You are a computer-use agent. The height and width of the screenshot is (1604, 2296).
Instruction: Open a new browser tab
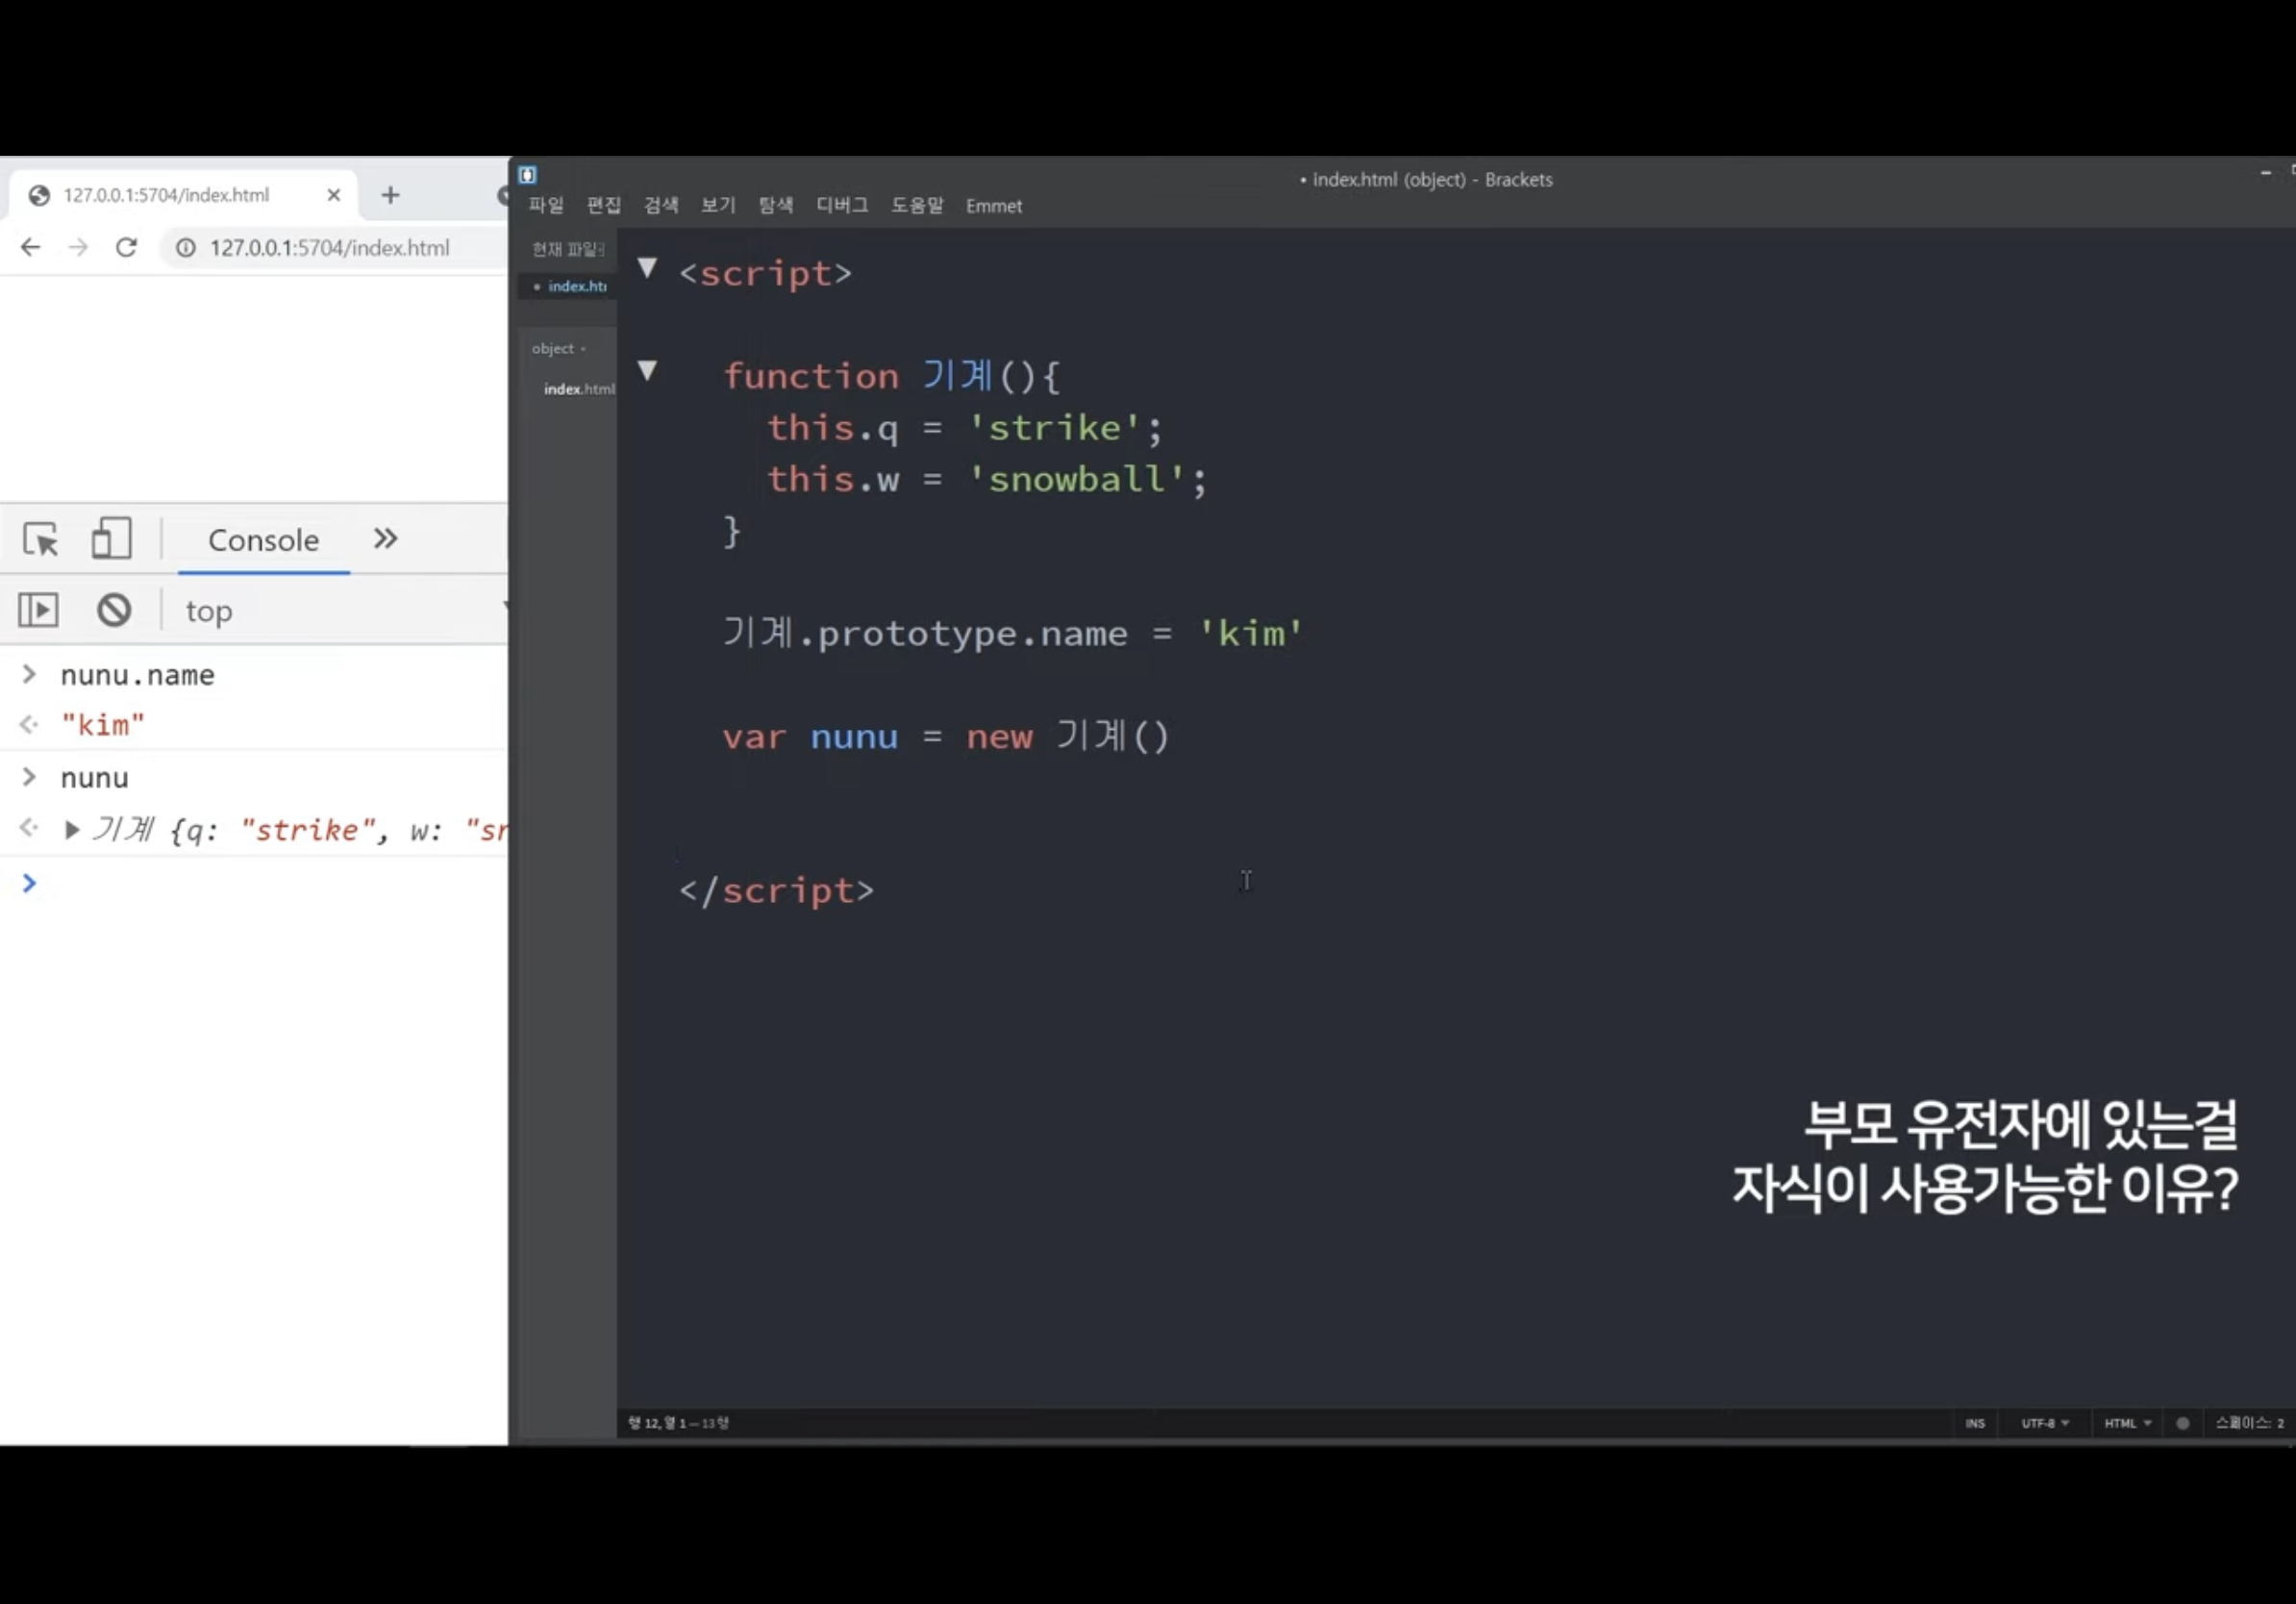[390, 195]
